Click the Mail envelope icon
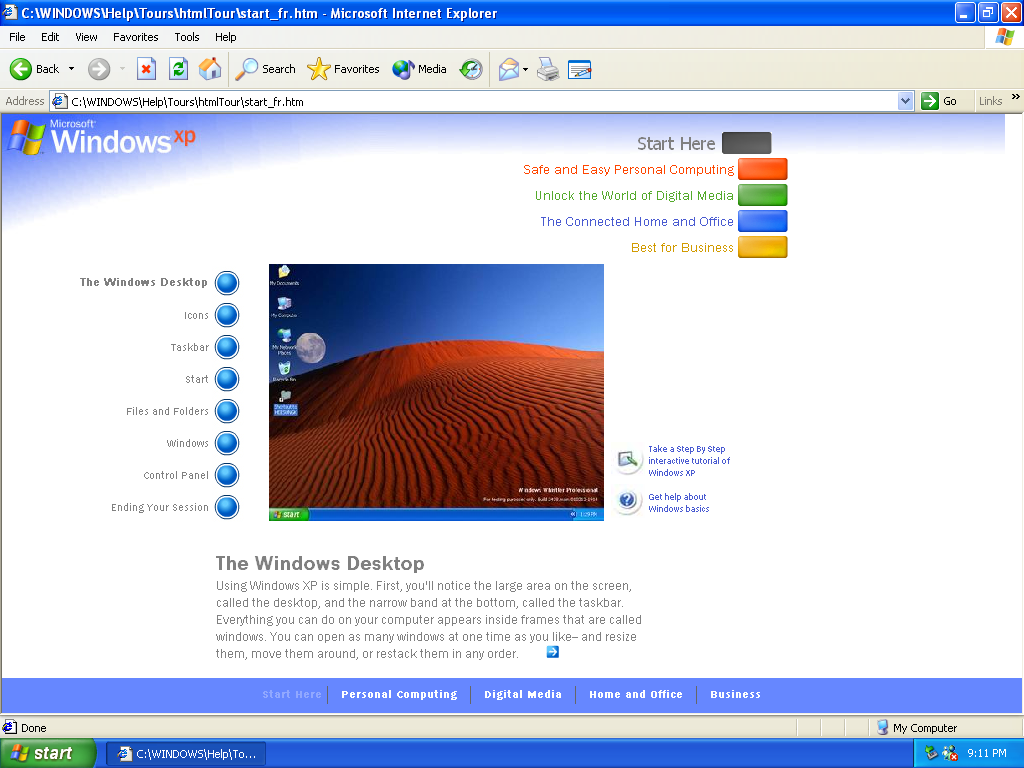Screen dimensions: 1024x768 click(x=508, y=69)
